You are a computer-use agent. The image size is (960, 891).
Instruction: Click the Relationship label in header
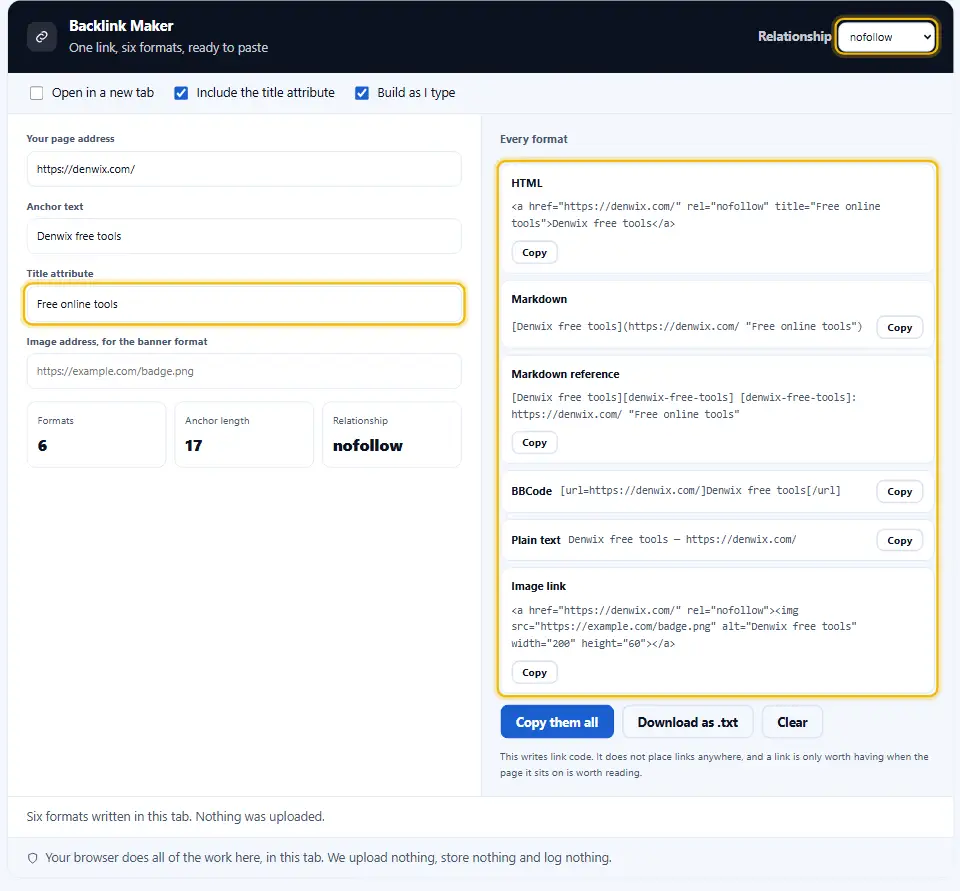tap(794, 37)
